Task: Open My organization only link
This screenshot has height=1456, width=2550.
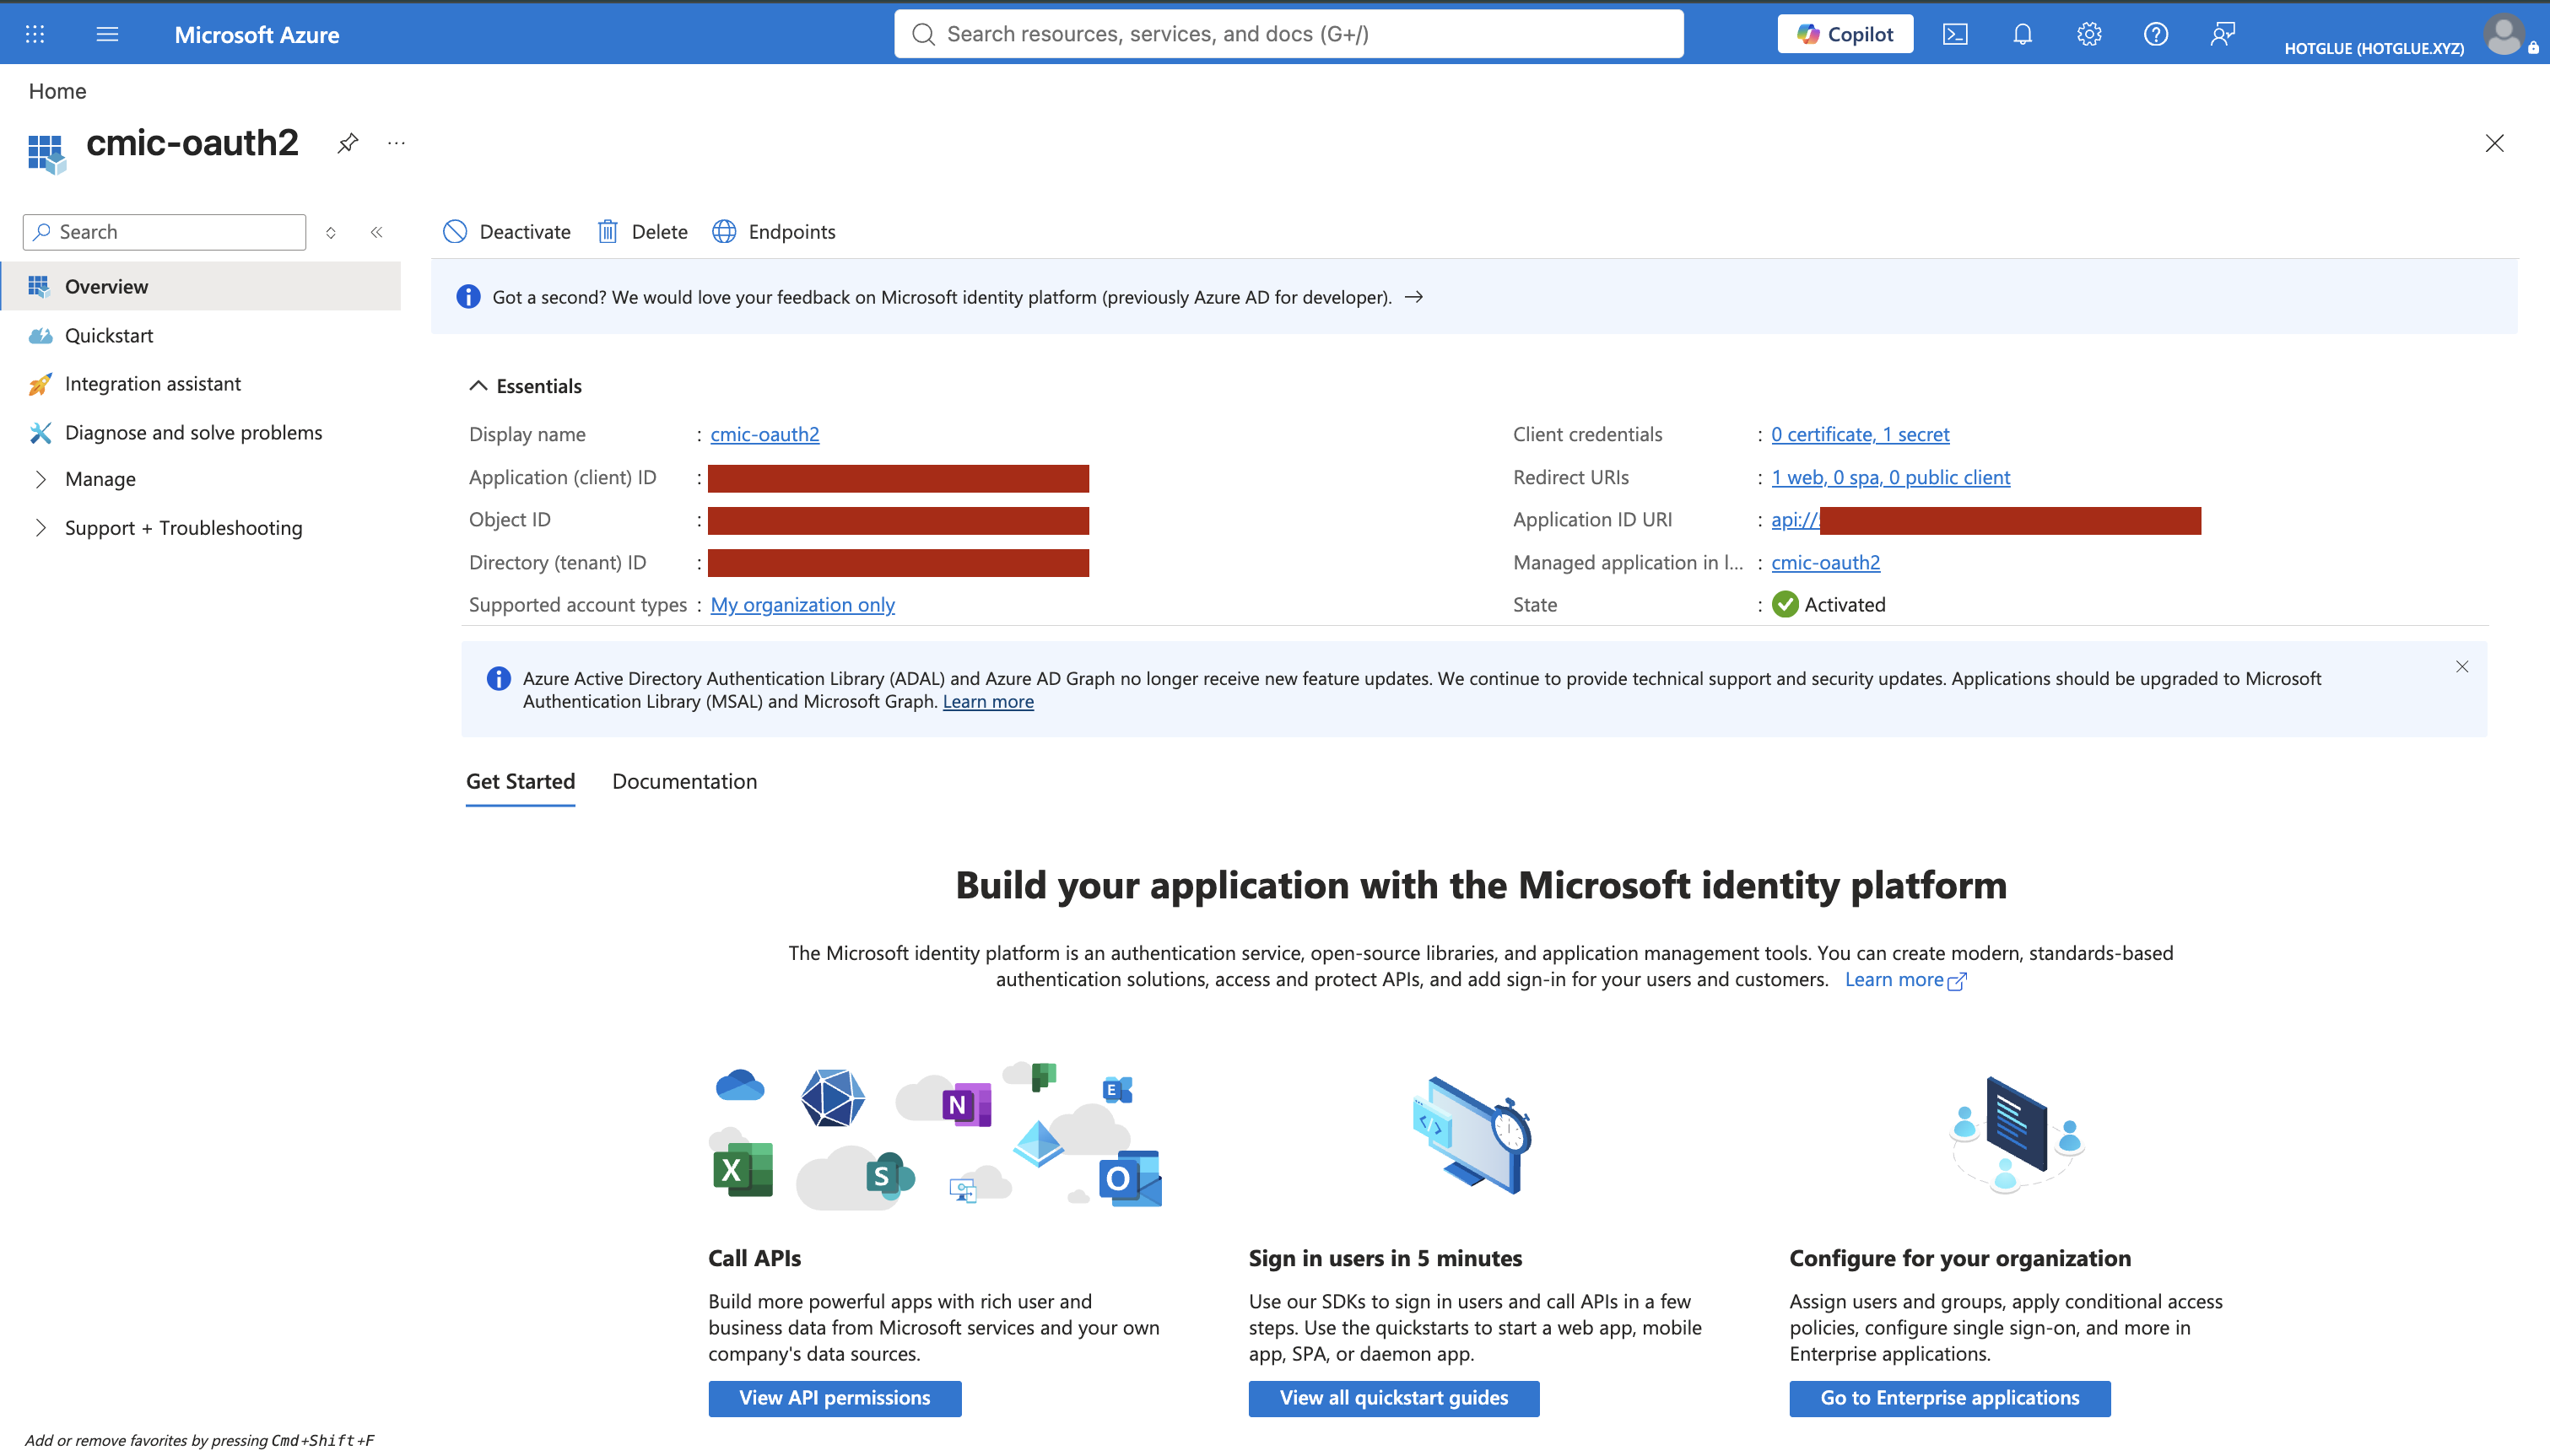Action: (802, 605)
